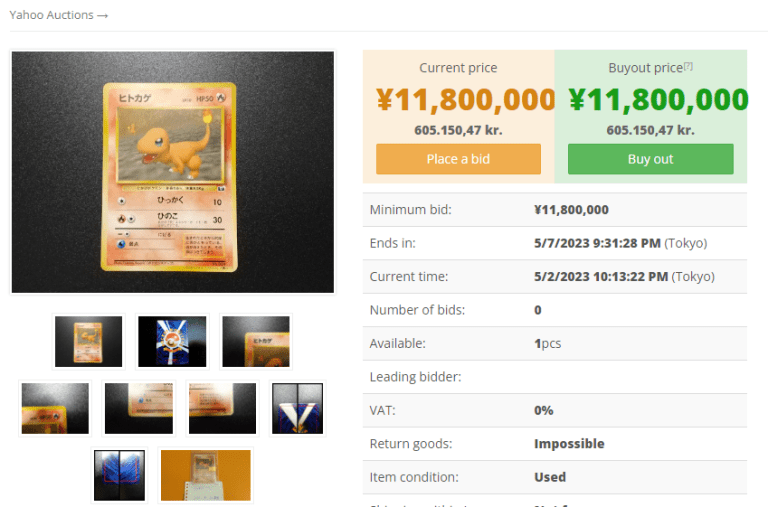Select the card back split-view thumbnail
This screenshot has width=768, height=507.
(x=120, y=475)
